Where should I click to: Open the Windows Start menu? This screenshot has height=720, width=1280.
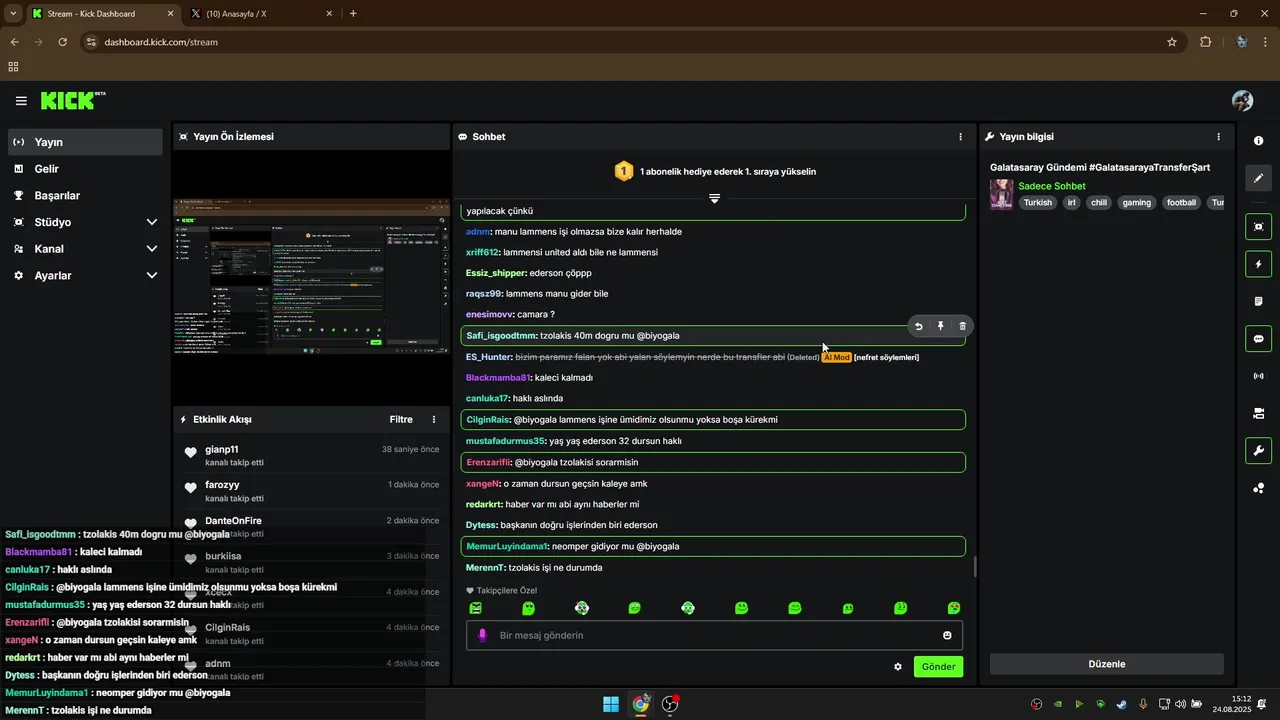click(x=611, y=704)
